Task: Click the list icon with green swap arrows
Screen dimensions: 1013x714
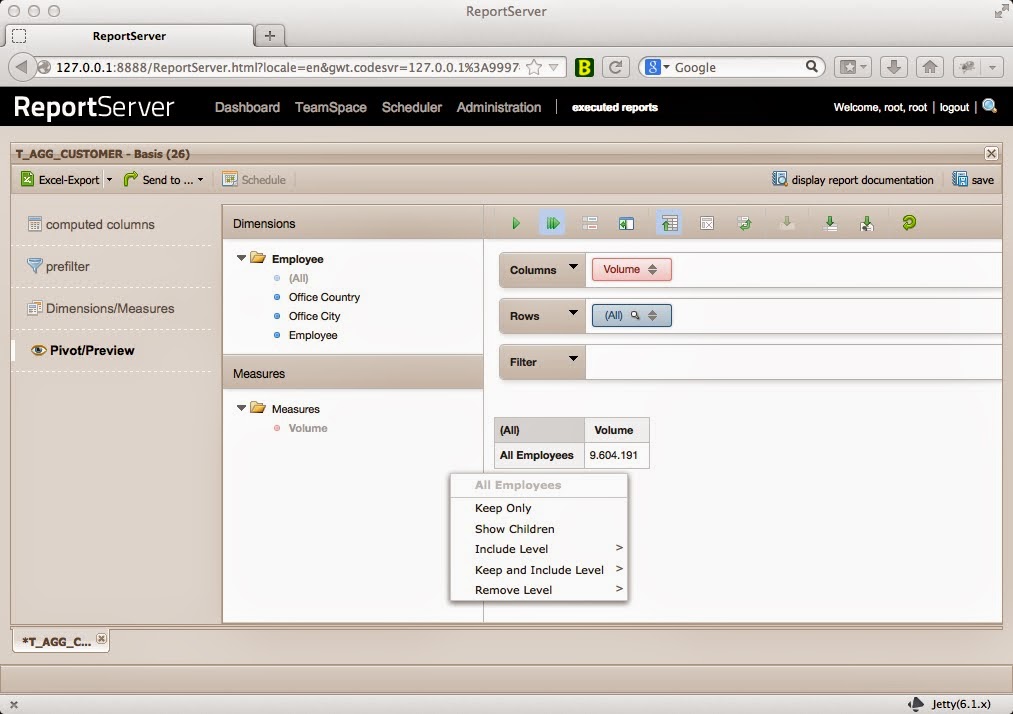Action: pos(745,224)
